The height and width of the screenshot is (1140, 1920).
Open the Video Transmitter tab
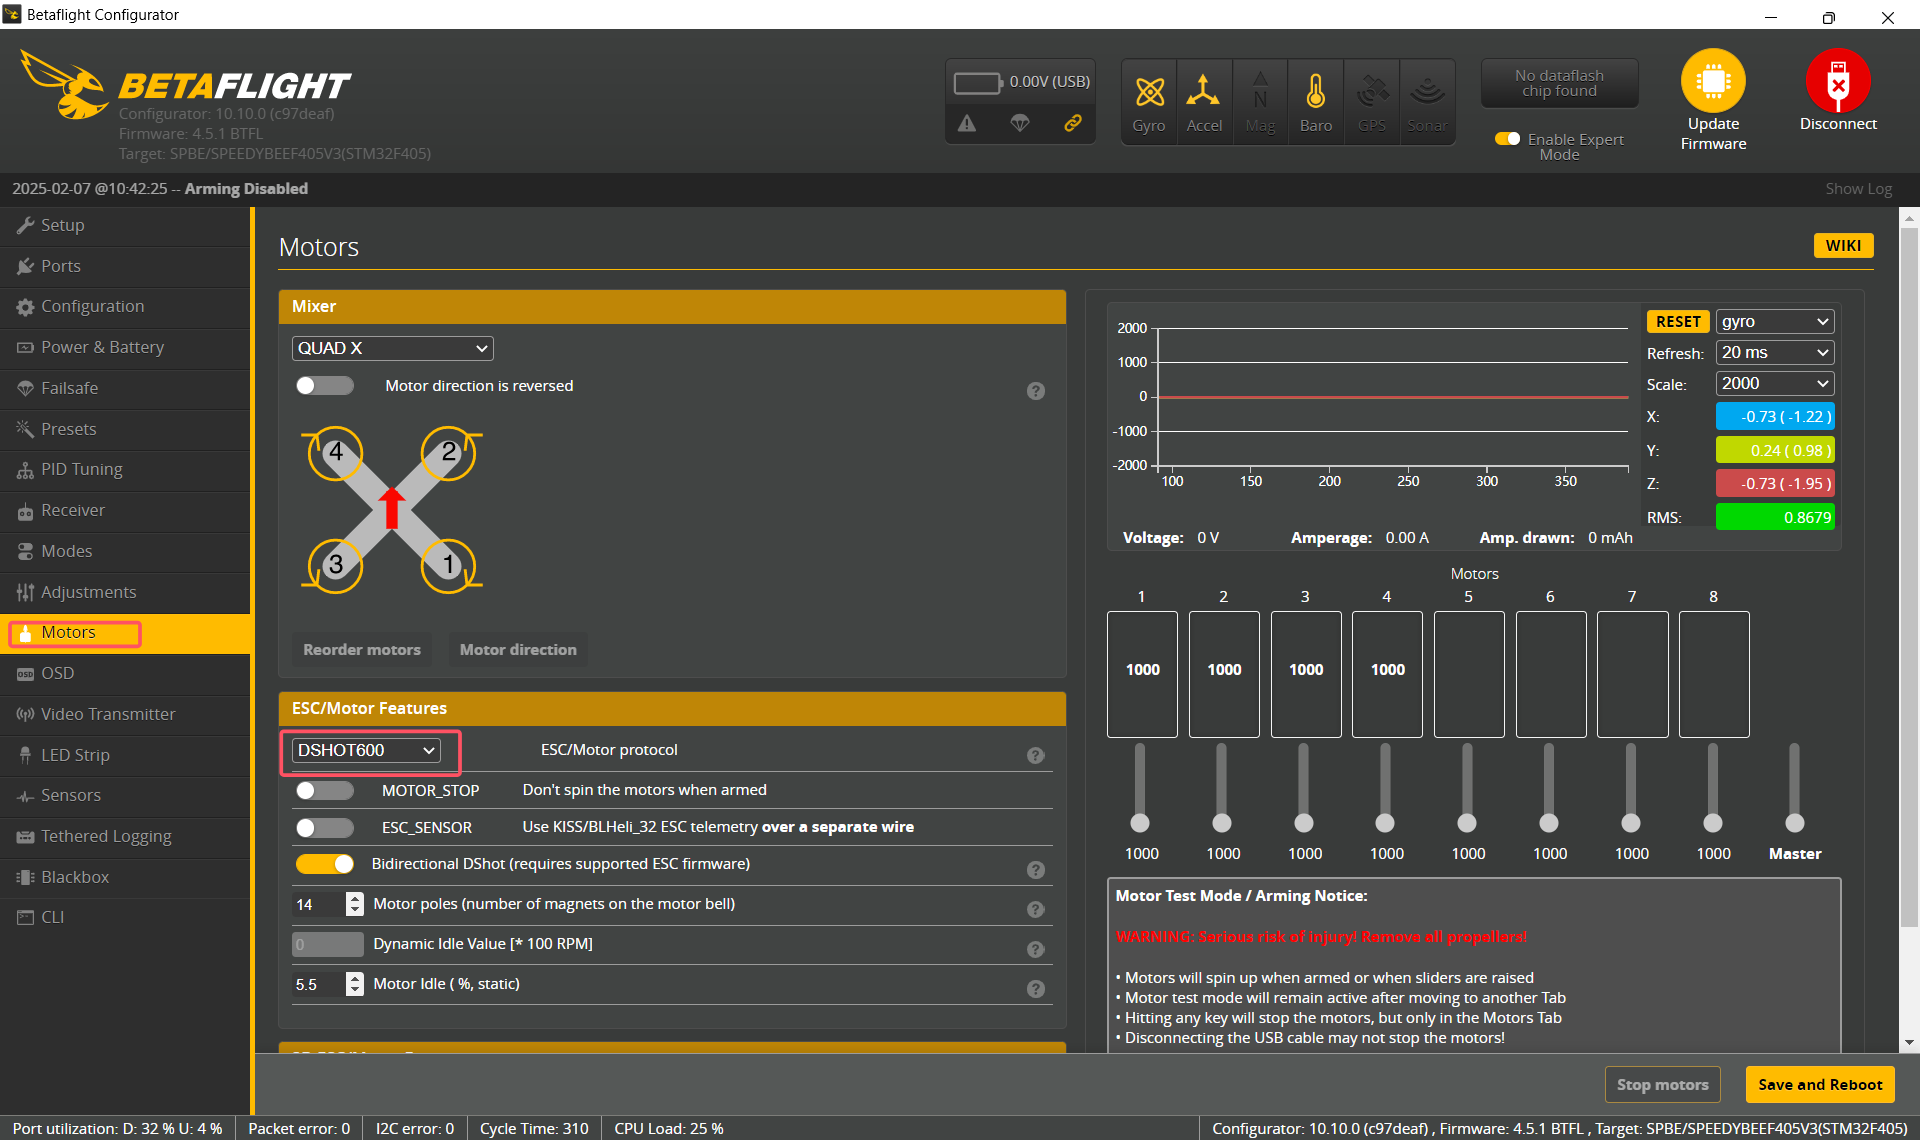[125, 714]
